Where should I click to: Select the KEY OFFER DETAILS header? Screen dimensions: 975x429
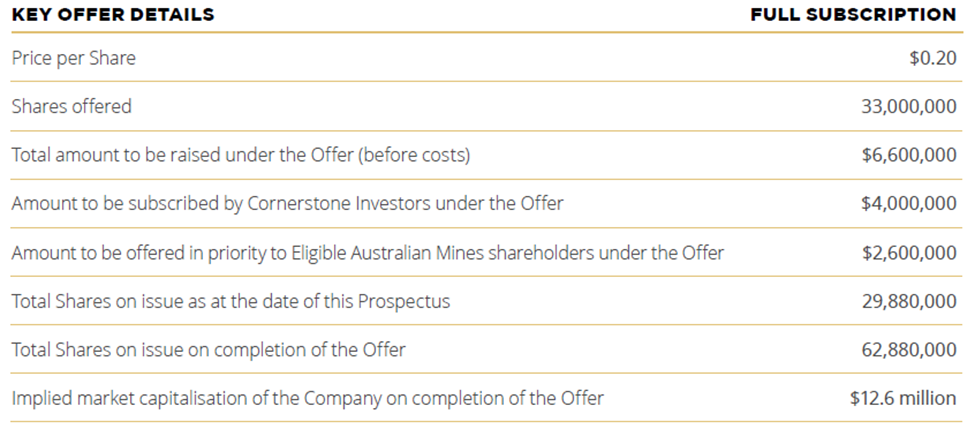[x=113, y=15]
